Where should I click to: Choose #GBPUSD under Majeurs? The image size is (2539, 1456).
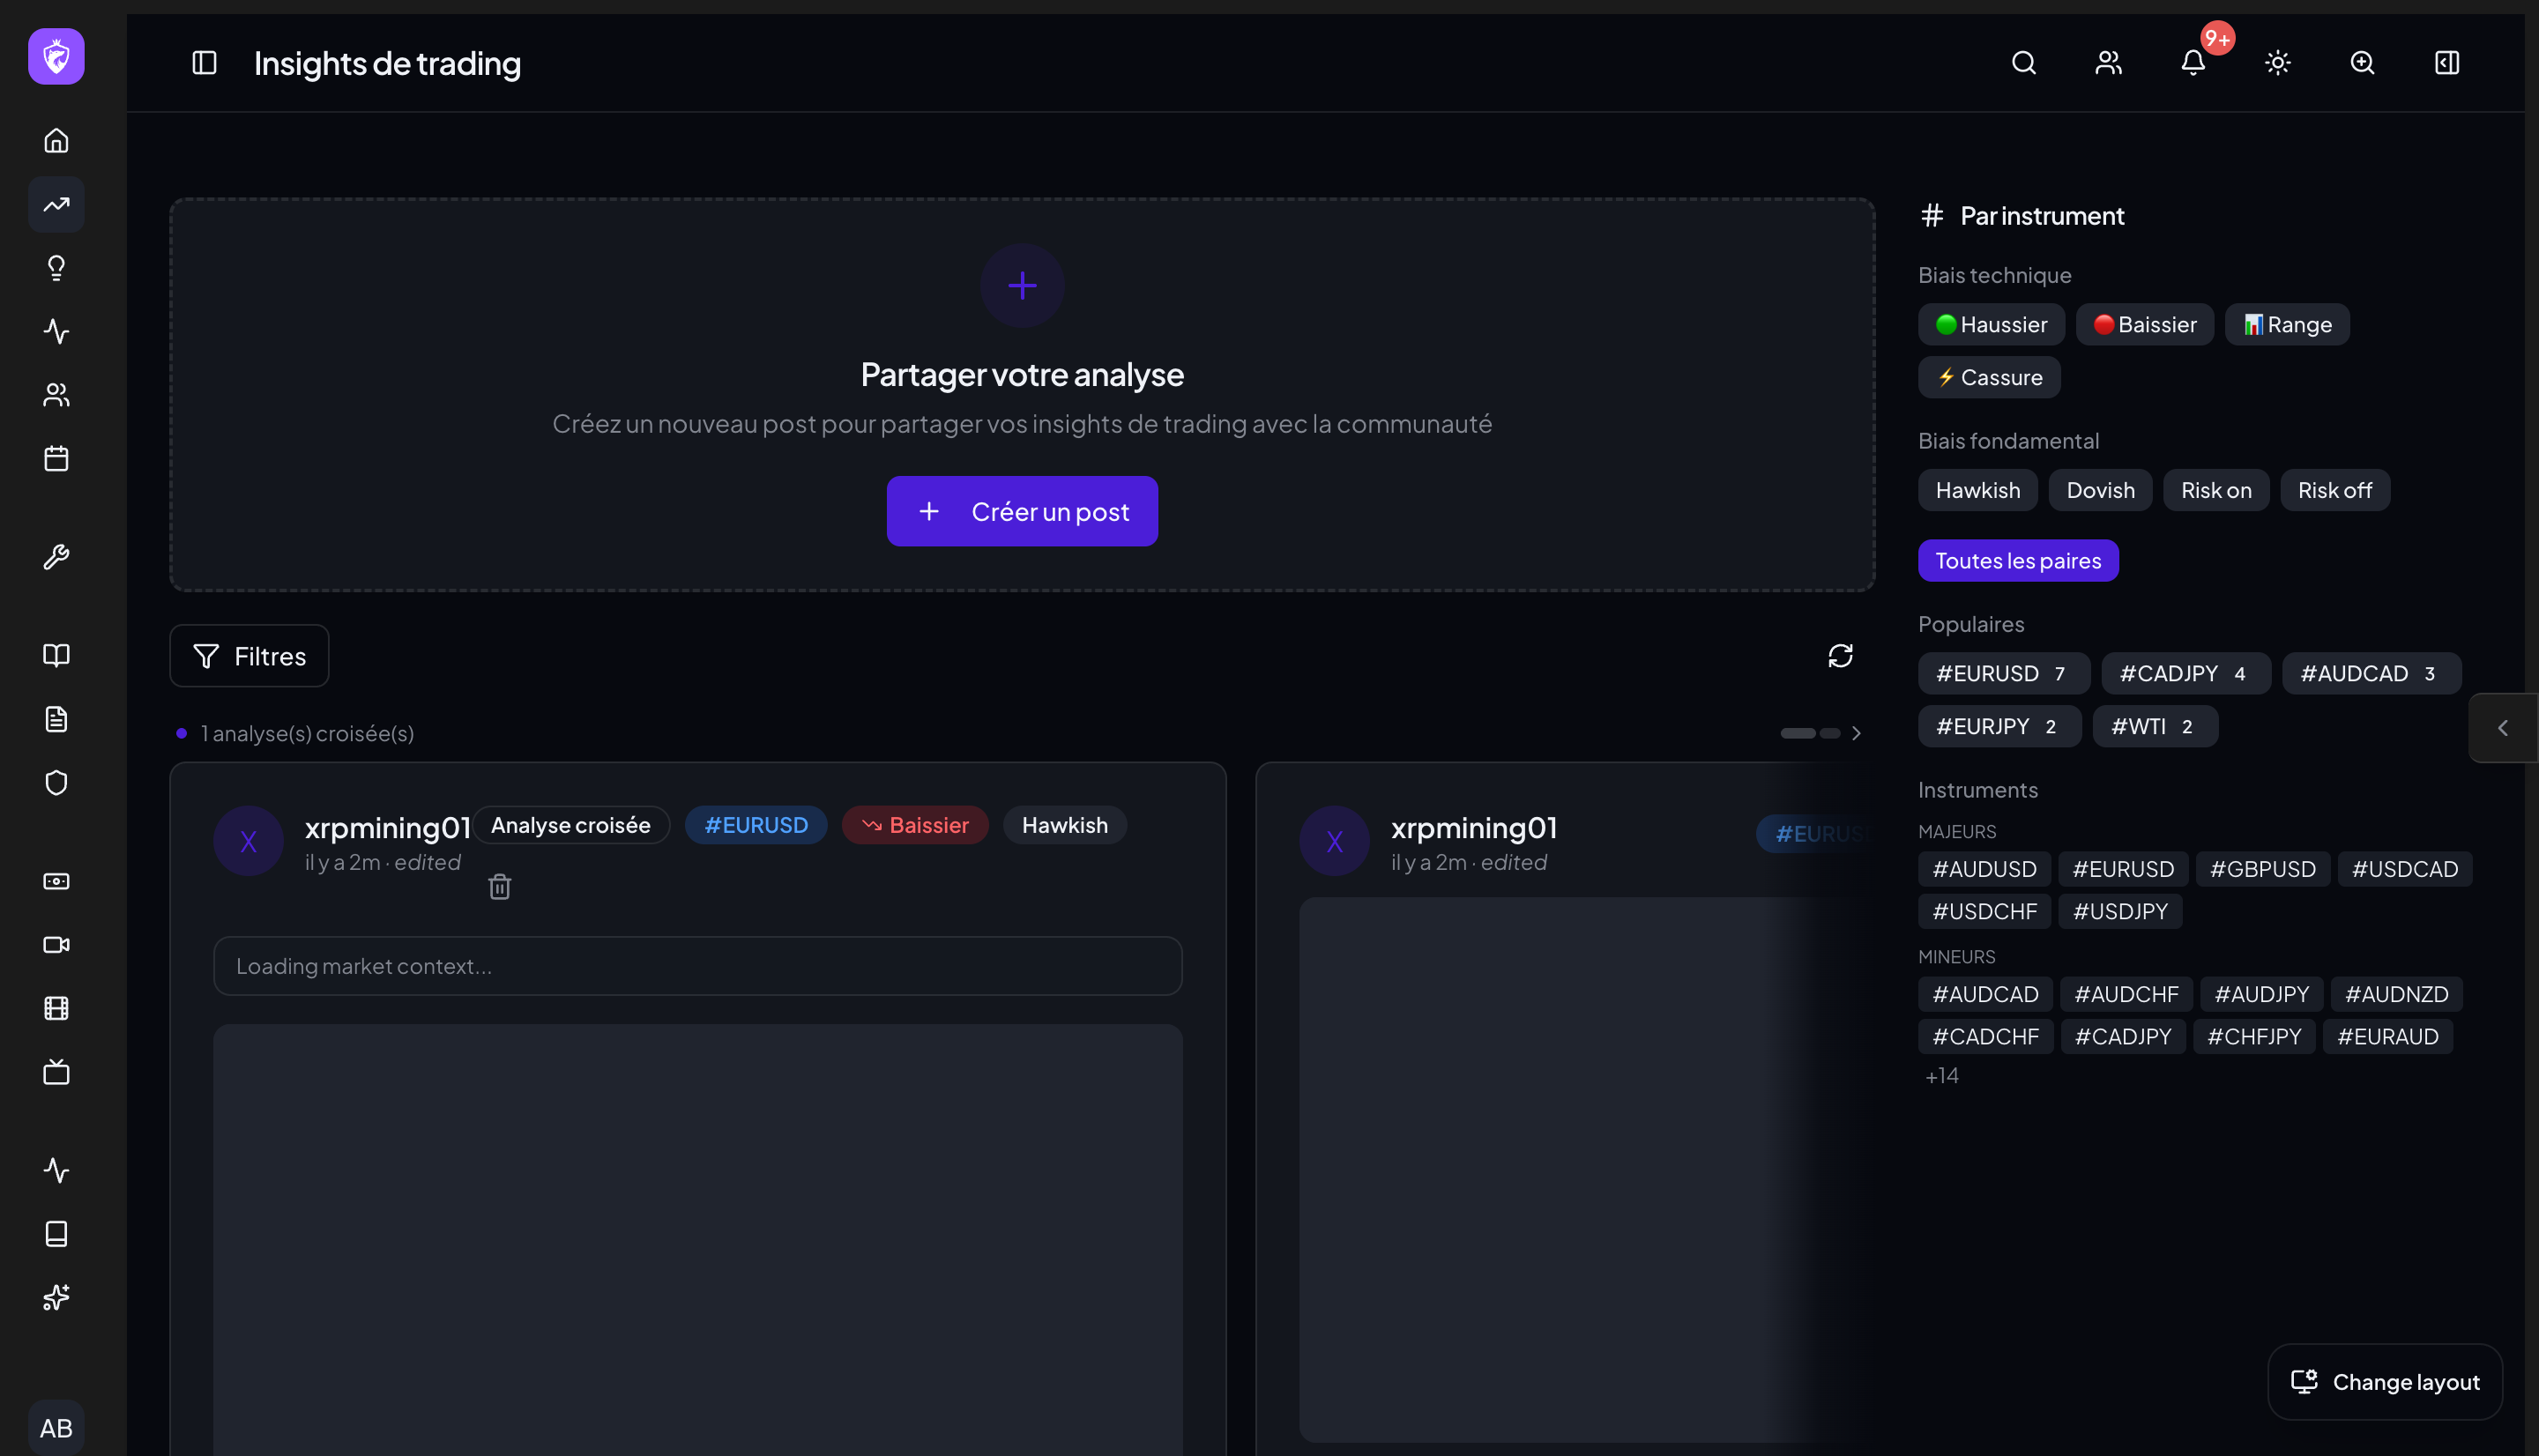coord(2263,869)
